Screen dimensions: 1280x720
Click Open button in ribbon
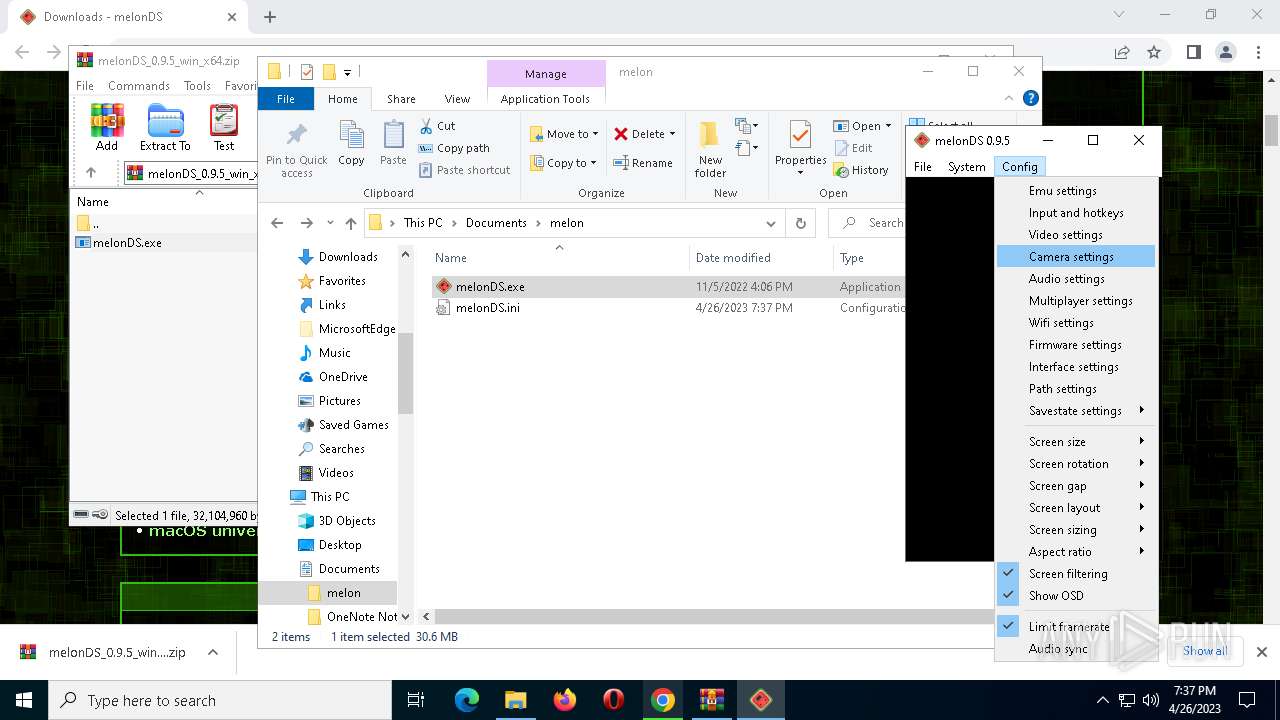[861, 126]
